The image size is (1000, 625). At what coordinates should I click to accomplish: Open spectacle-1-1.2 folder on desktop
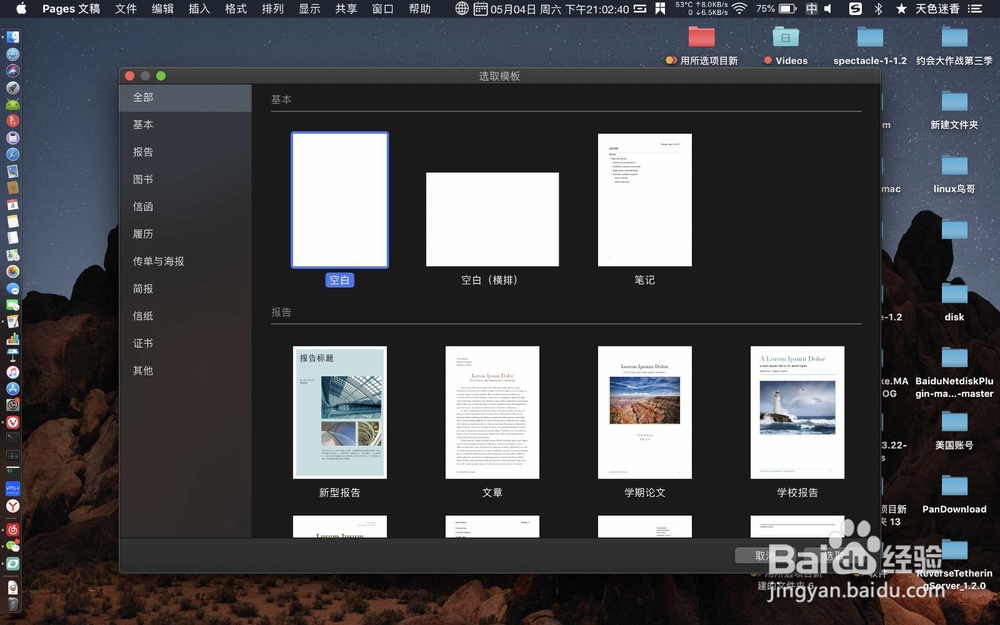(870, 37)
